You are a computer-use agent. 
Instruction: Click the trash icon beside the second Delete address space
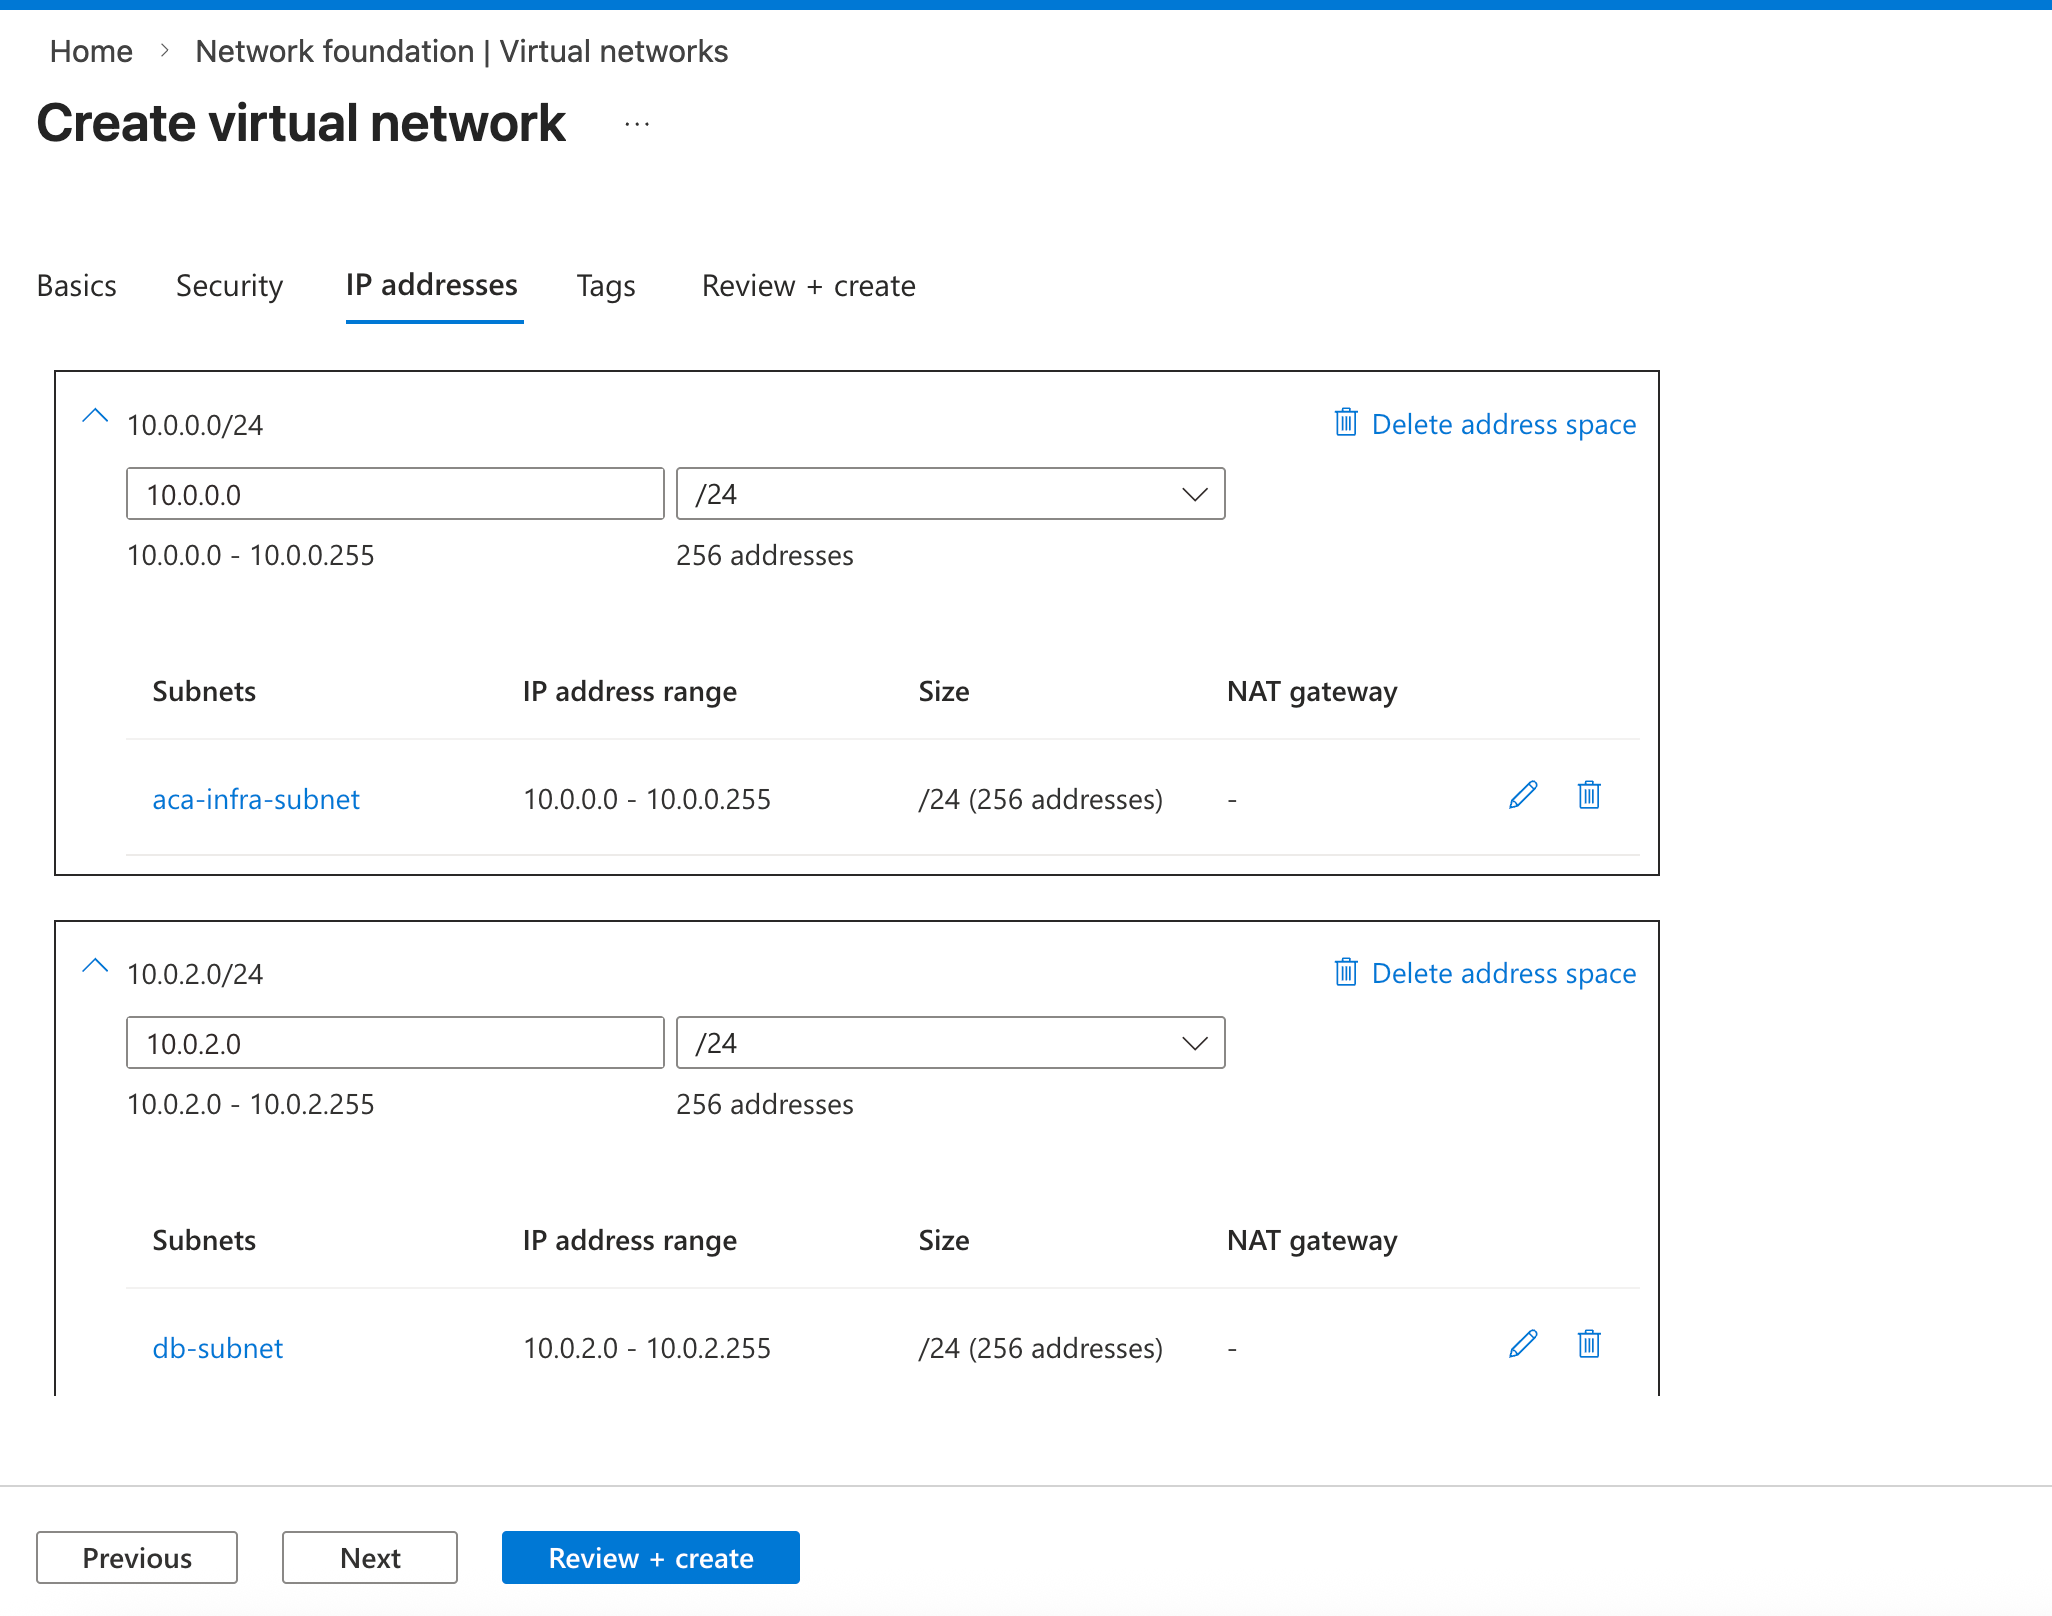tap(1345, 973)
